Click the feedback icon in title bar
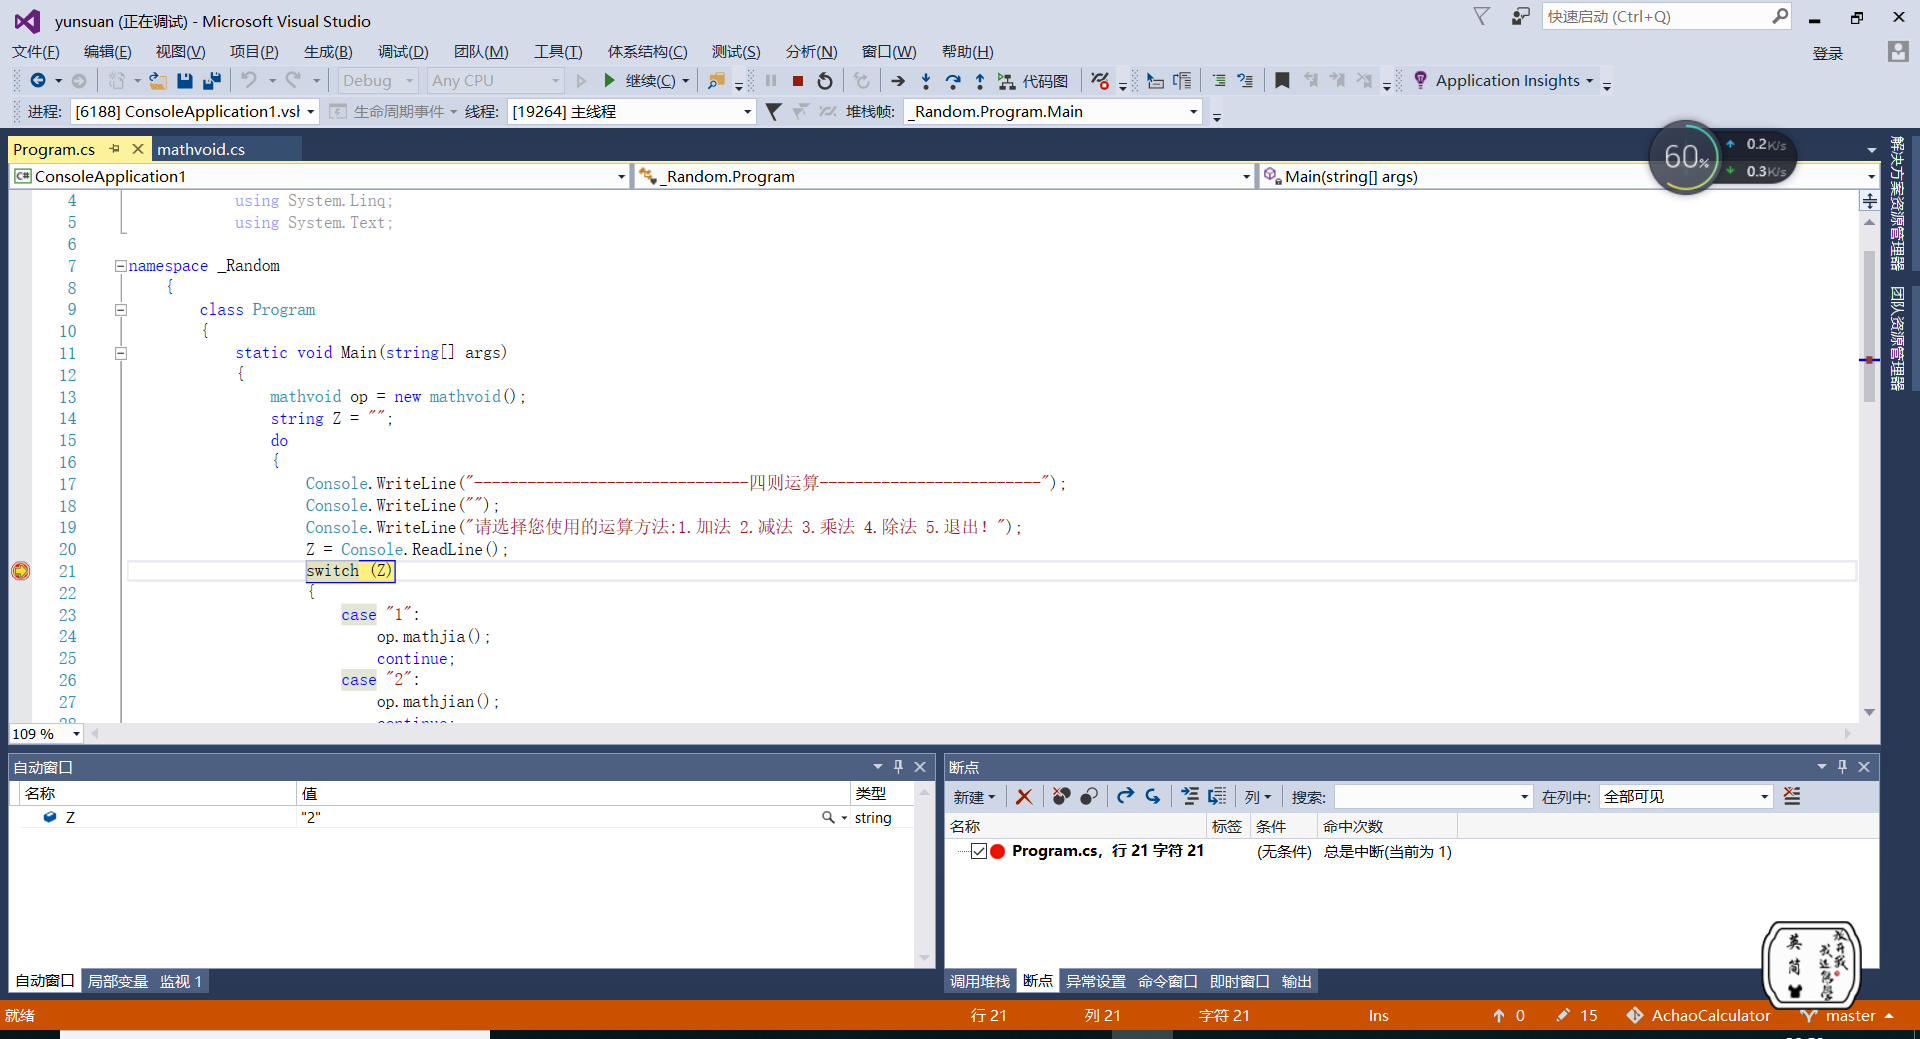 pyautogui.click(x=1520, y=17)
